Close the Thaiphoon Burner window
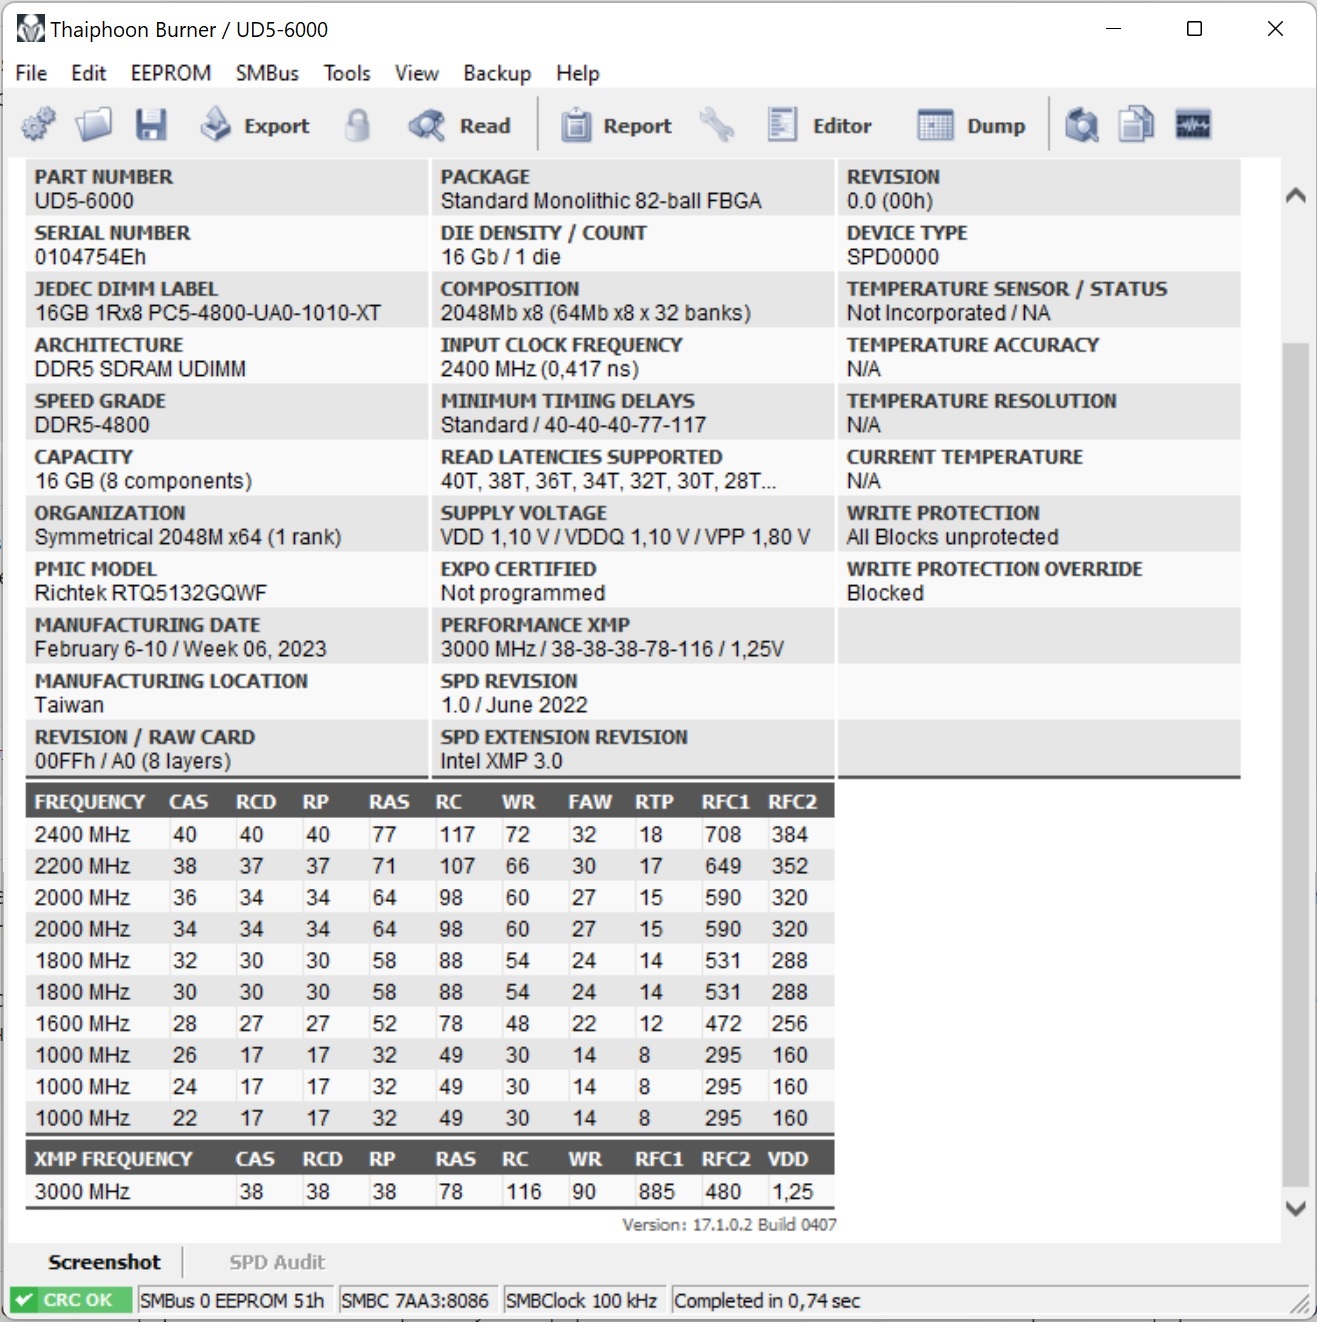Image resolution: width=1317 pixels, height=1322 pixels. coord(1275,29)
